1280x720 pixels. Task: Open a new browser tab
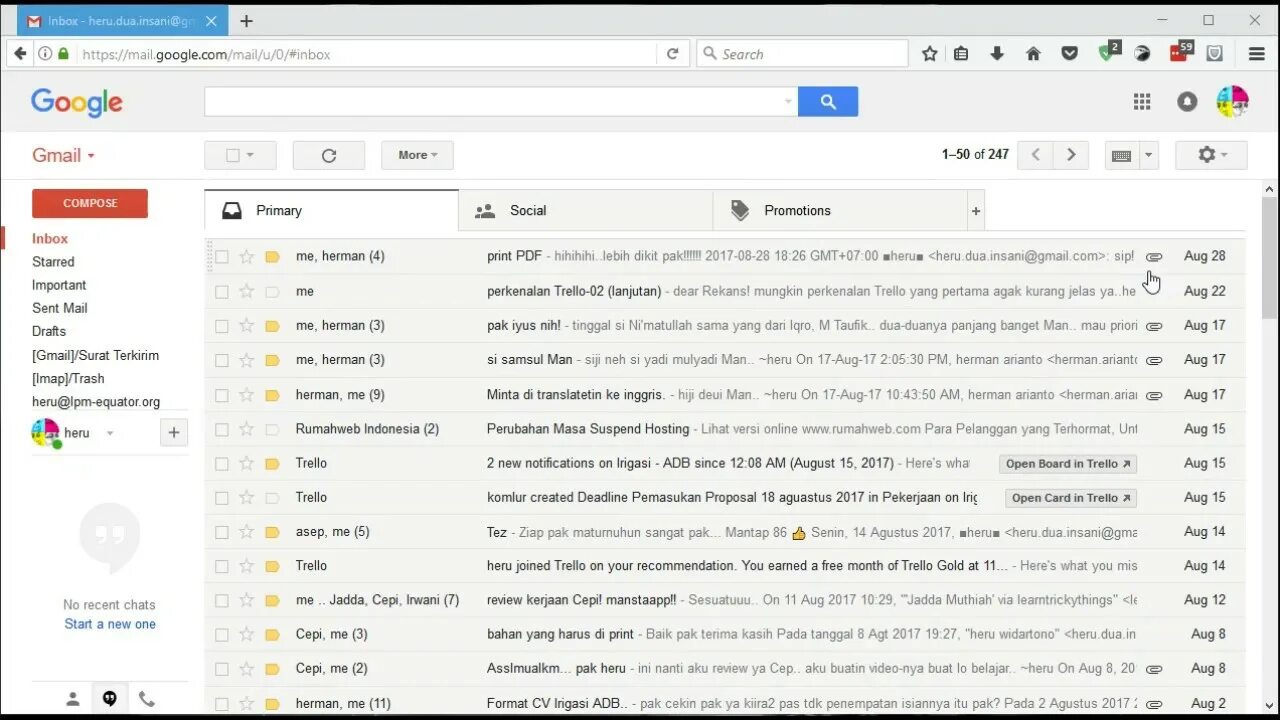coord(247,20)
